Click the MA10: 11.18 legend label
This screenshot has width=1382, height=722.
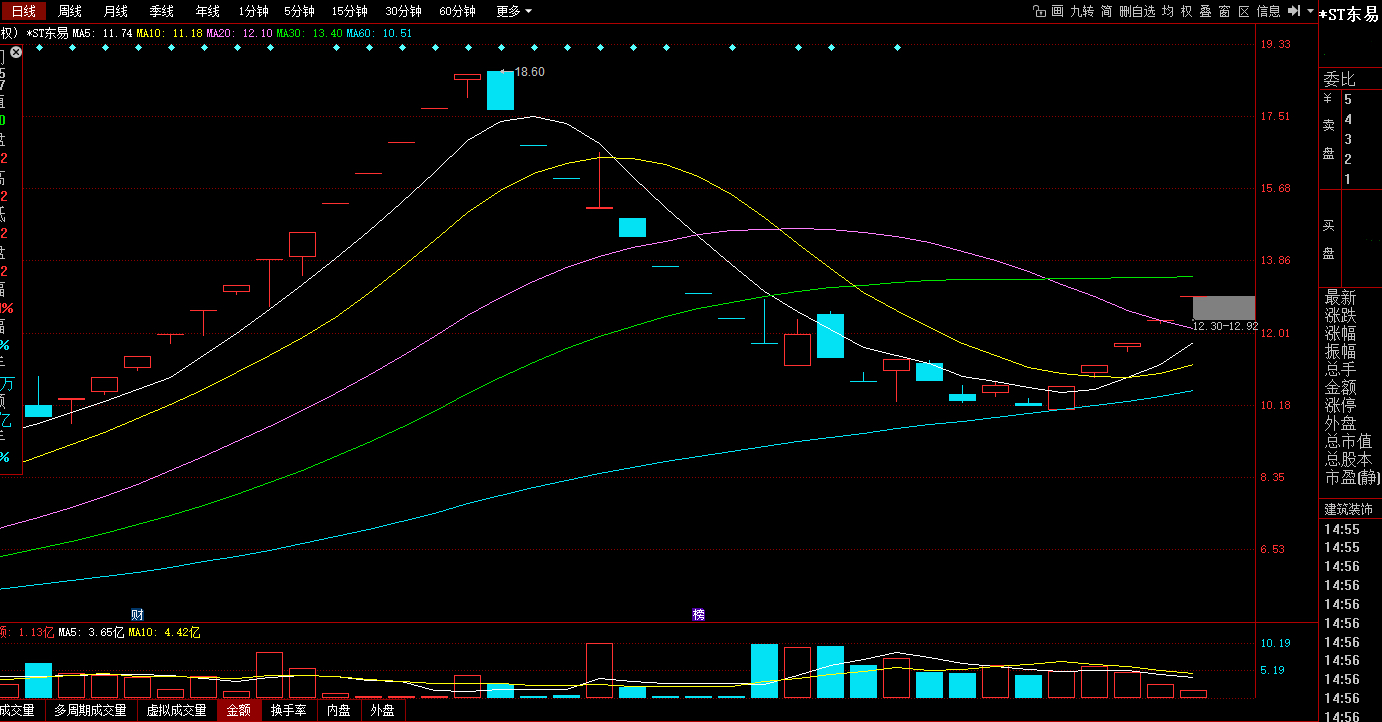tap(169, 33)
